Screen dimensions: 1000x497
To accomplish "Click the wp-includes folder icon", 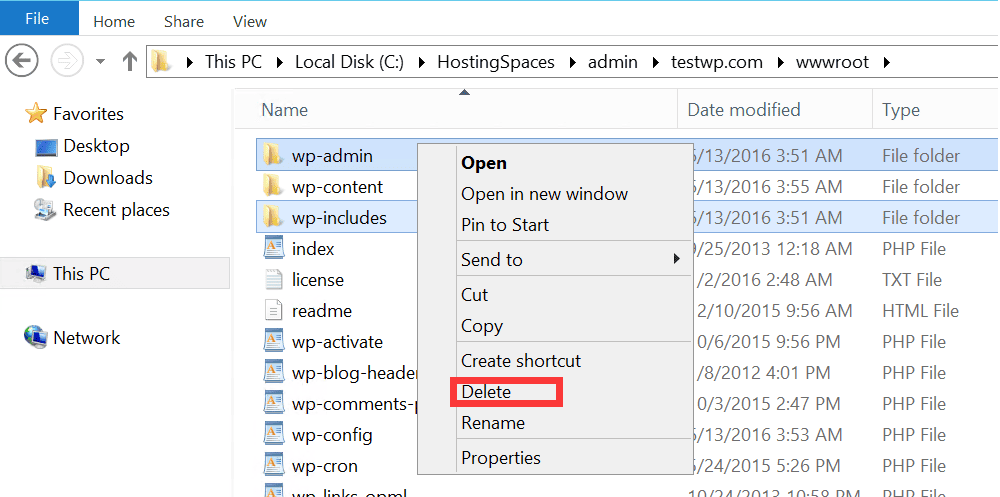I will (273, 218).
